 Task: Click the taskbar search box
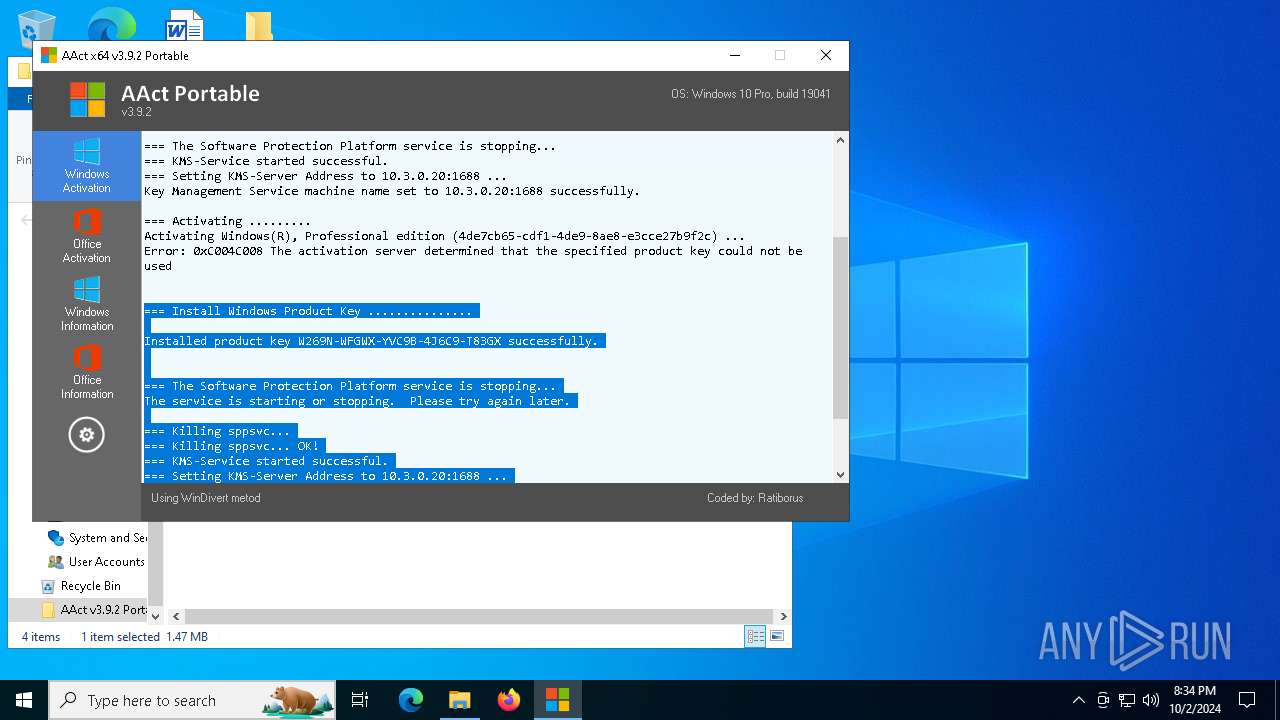[192, 700]
